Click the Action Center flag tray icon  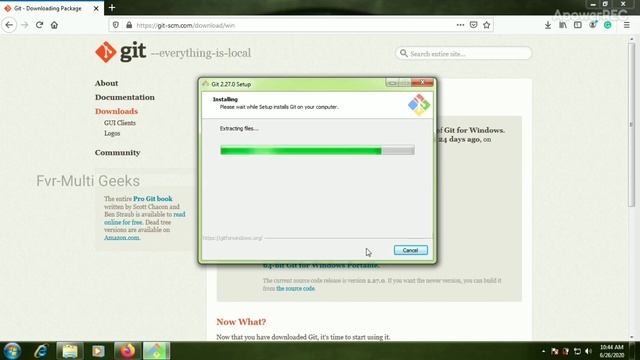tap(555, 351)
